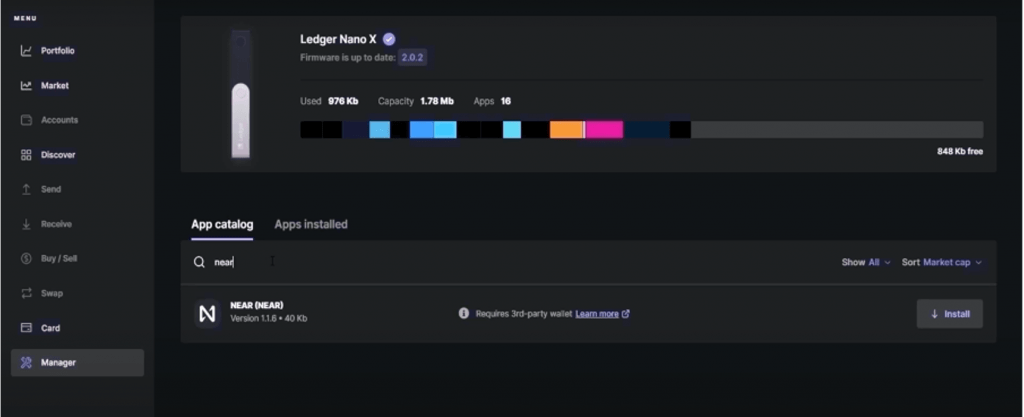Viewport: 1024px width, 417px height.
Task: Click the info icon beside Requires 3rd-party wallet
Action: [x=464, y=313]
